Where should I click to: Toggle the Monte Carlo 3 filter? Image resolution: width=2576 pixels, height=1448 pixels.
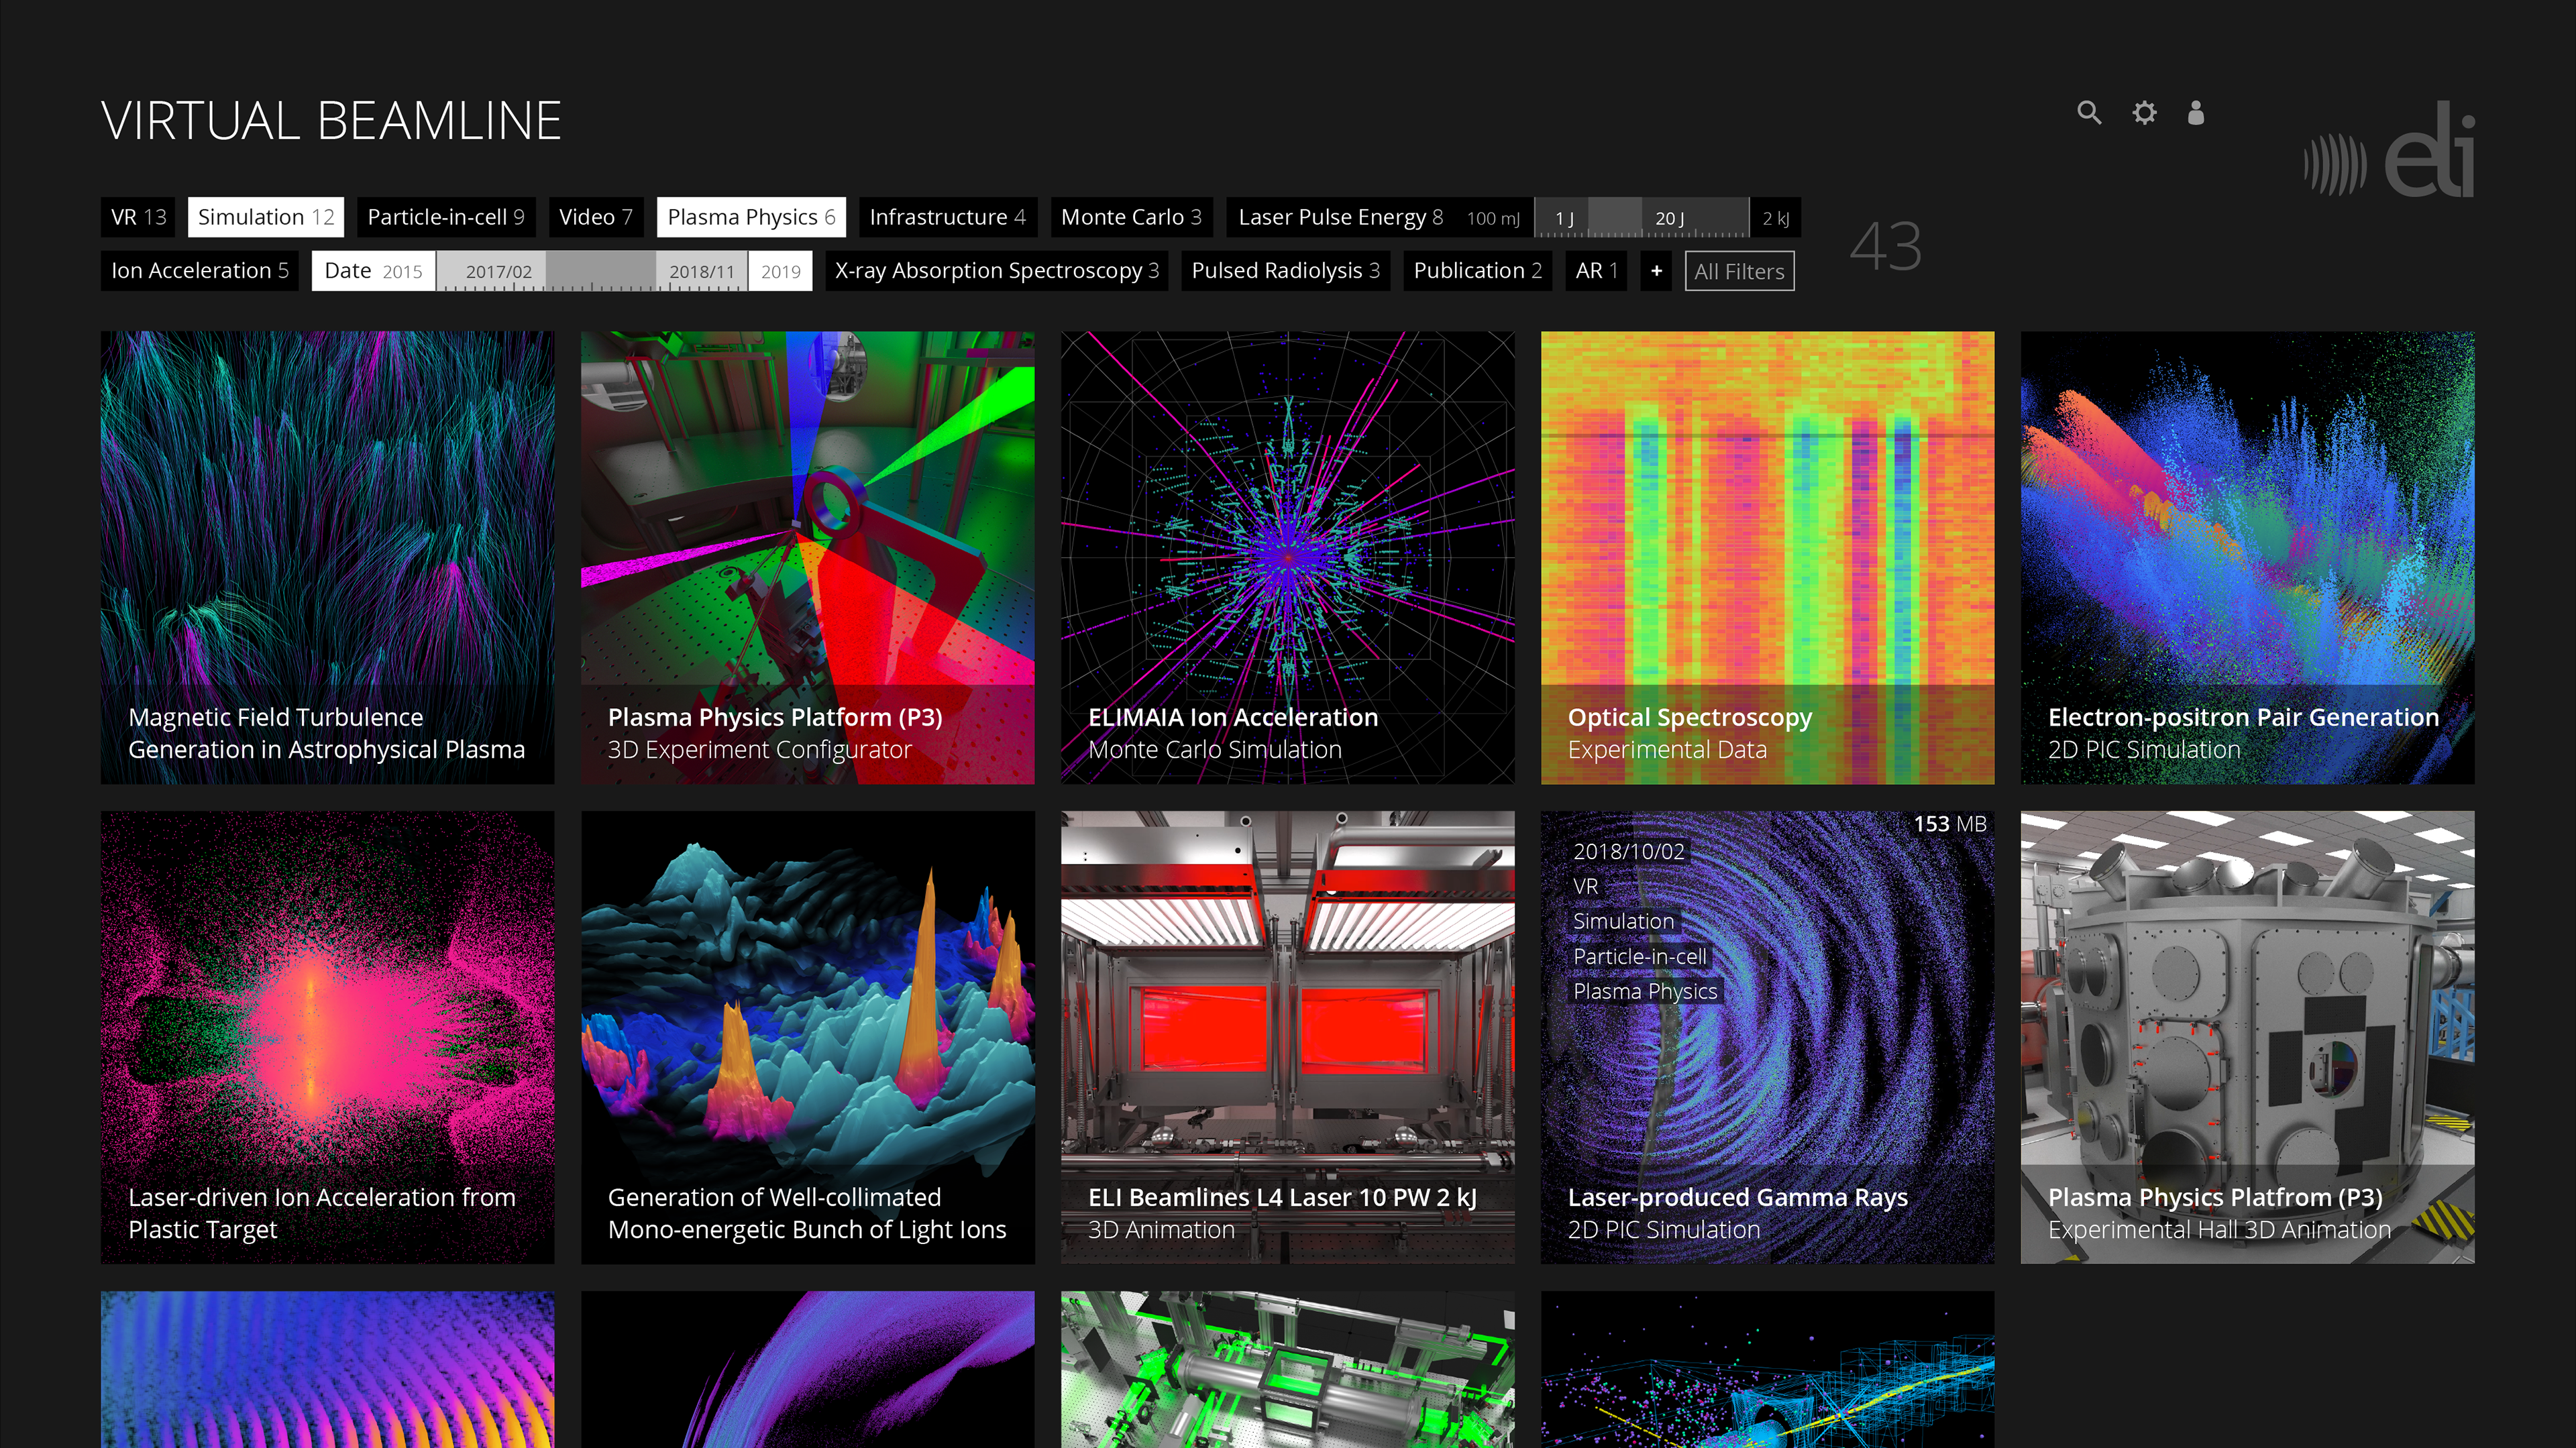coord(1131,217)
